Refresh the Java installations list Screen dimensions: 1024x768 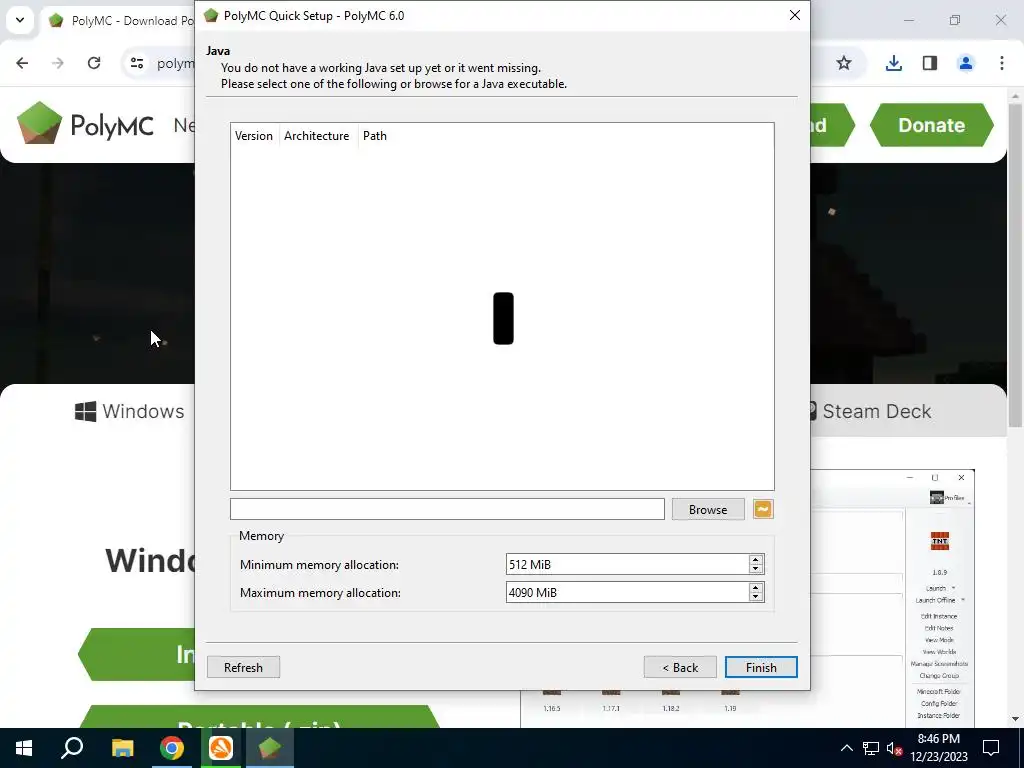click(x=243, y=667)
